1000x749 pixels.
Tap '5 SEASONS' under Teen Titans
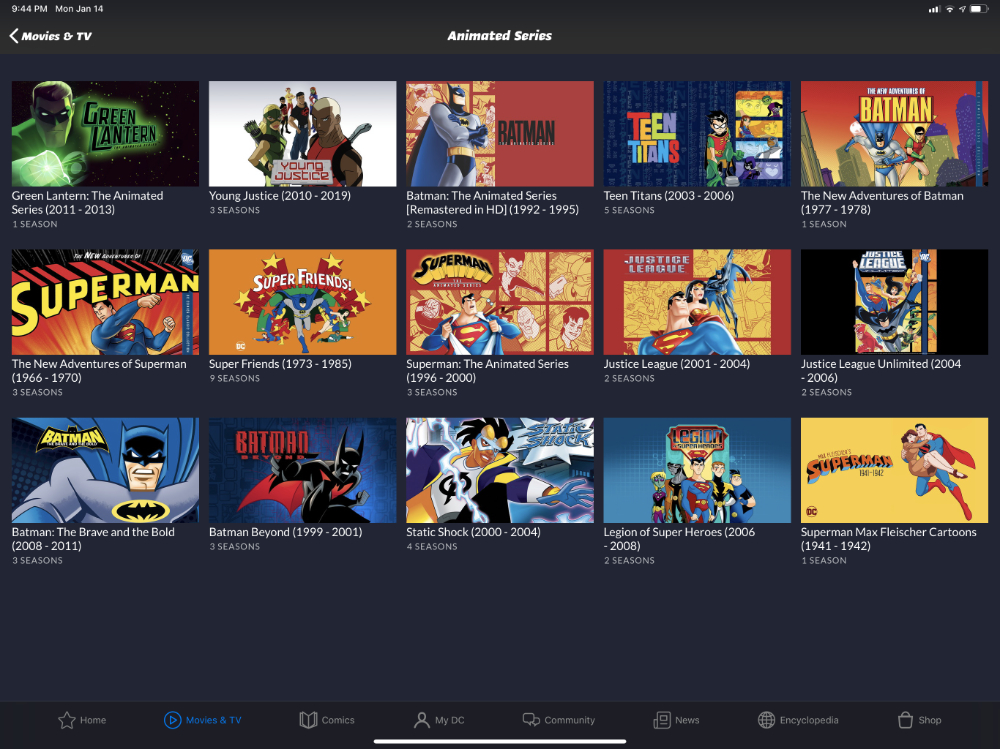(629, 210)
